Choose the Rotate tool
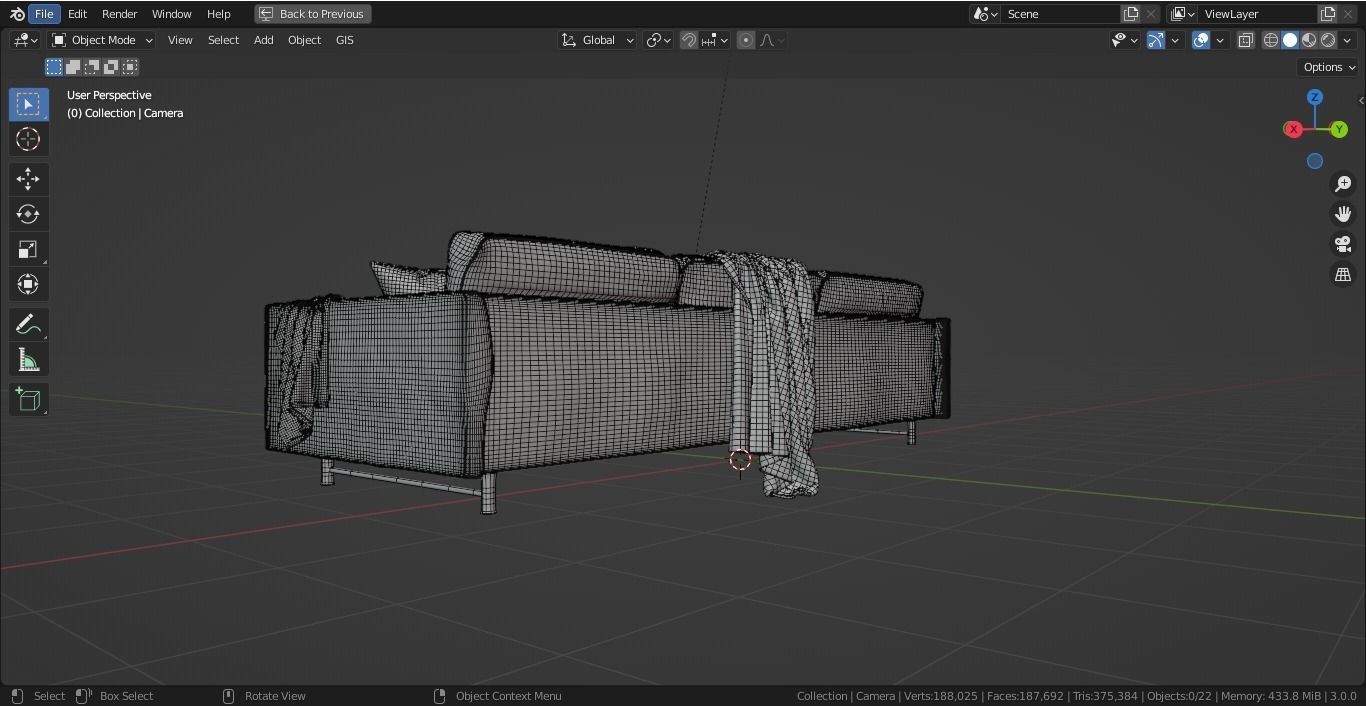The height and width of the screenshot is (706, 1366). click(x=28, y=214)
